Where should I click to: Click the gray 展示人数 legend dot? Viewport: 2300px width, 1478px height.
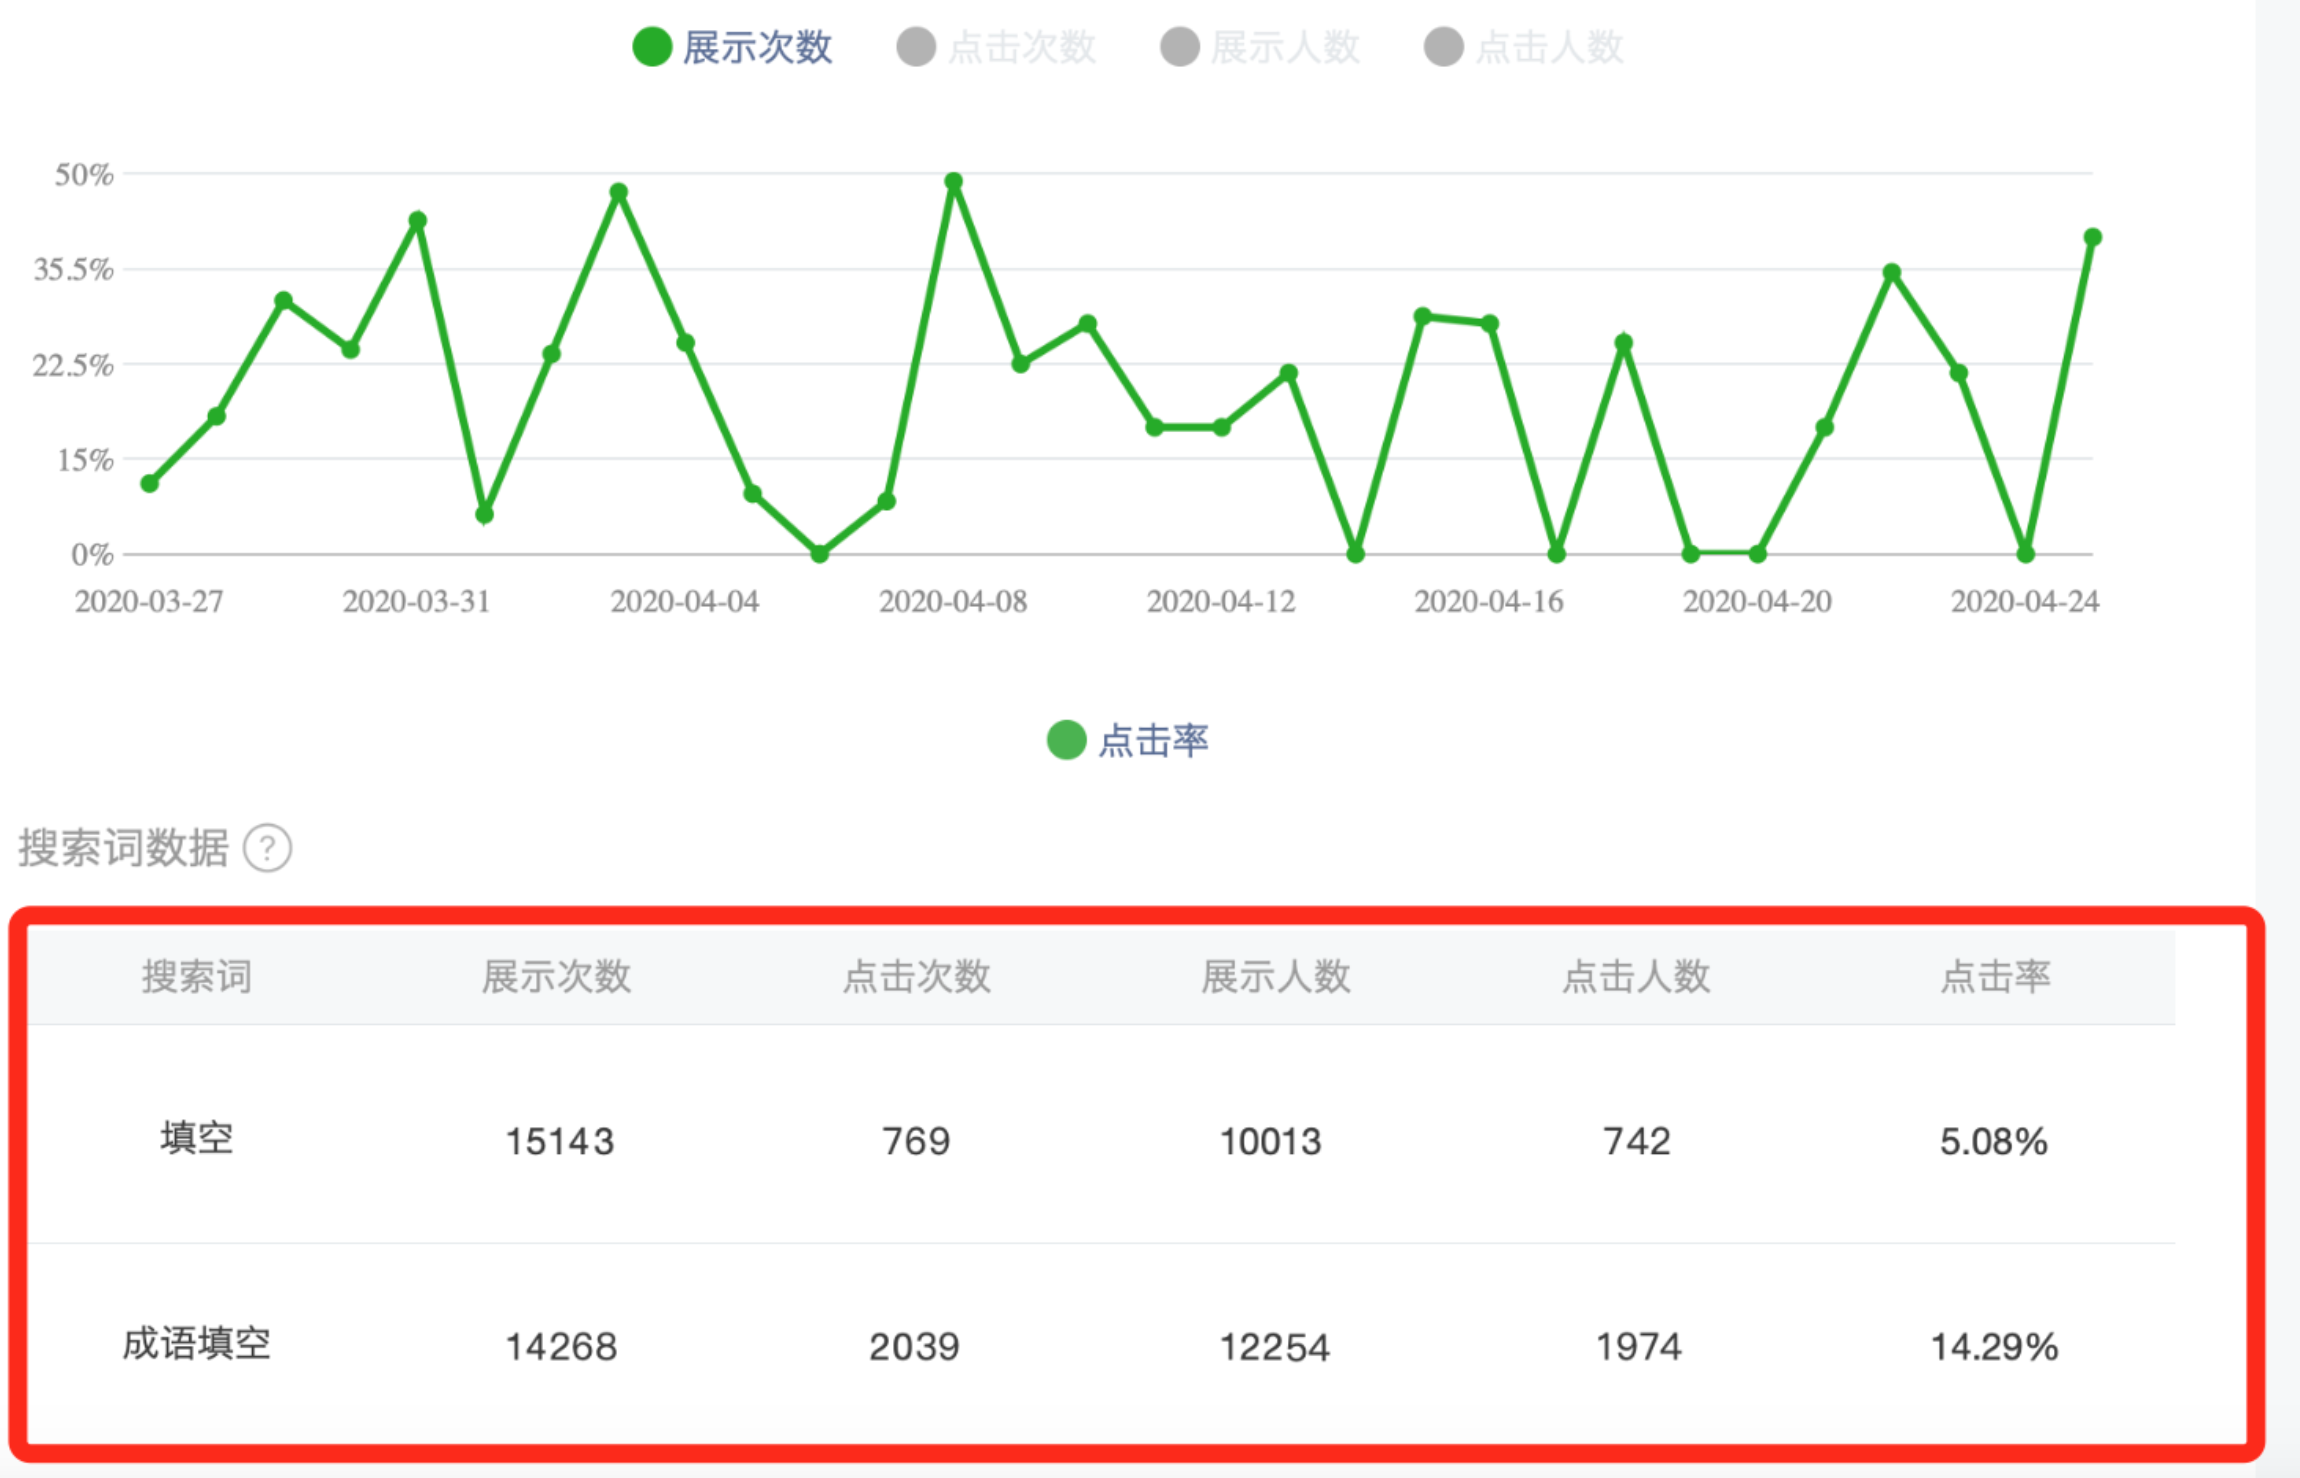point(1180,47)
